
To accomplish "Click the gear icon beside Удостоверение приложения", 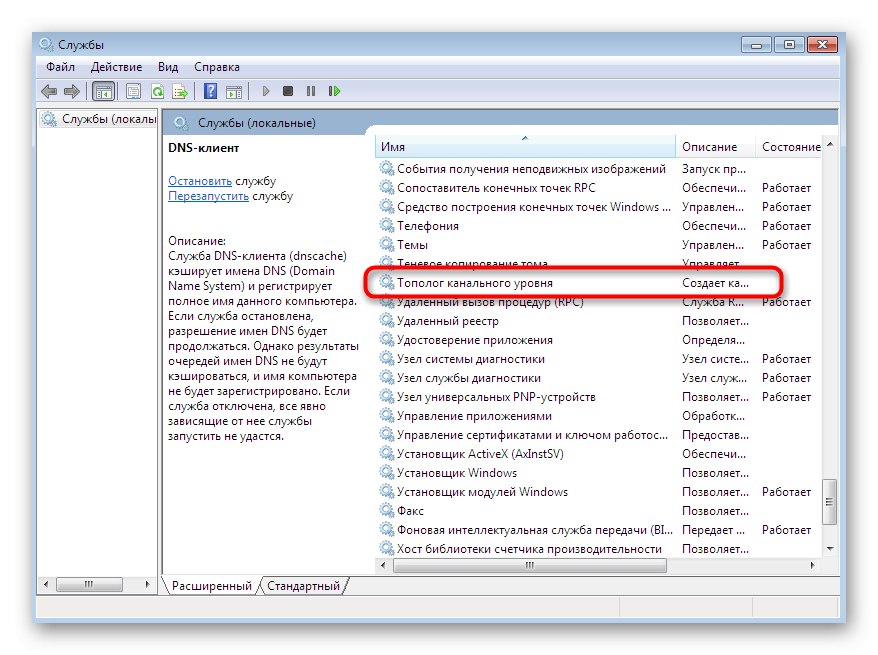I will coord(386,339).
